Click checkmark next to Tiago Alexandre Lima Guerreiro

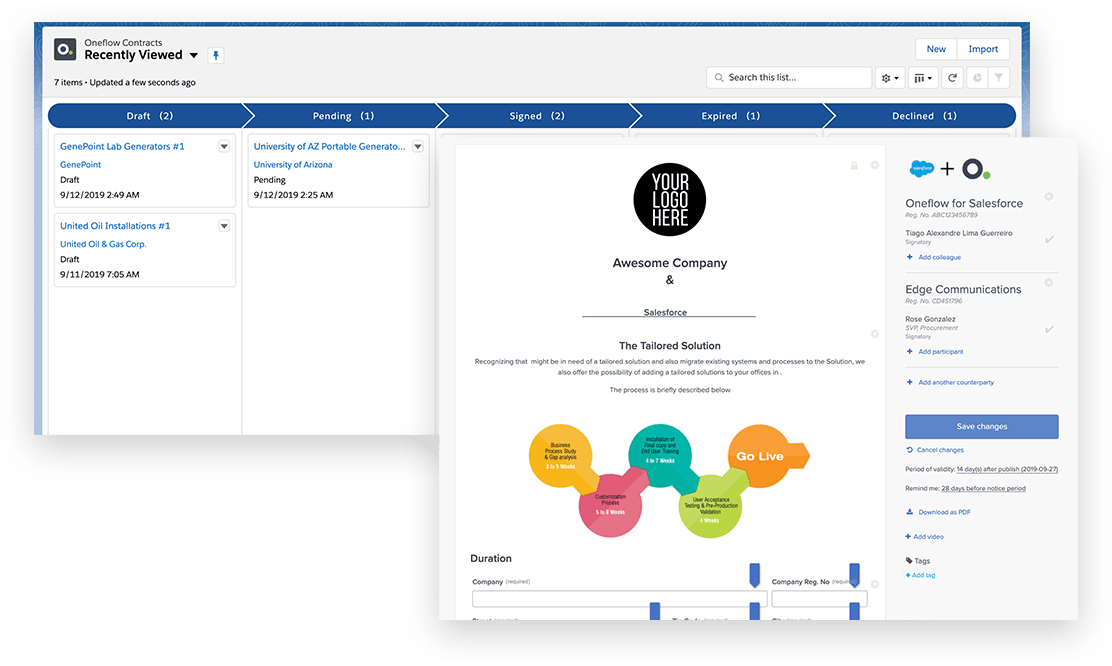[1049, 240]
